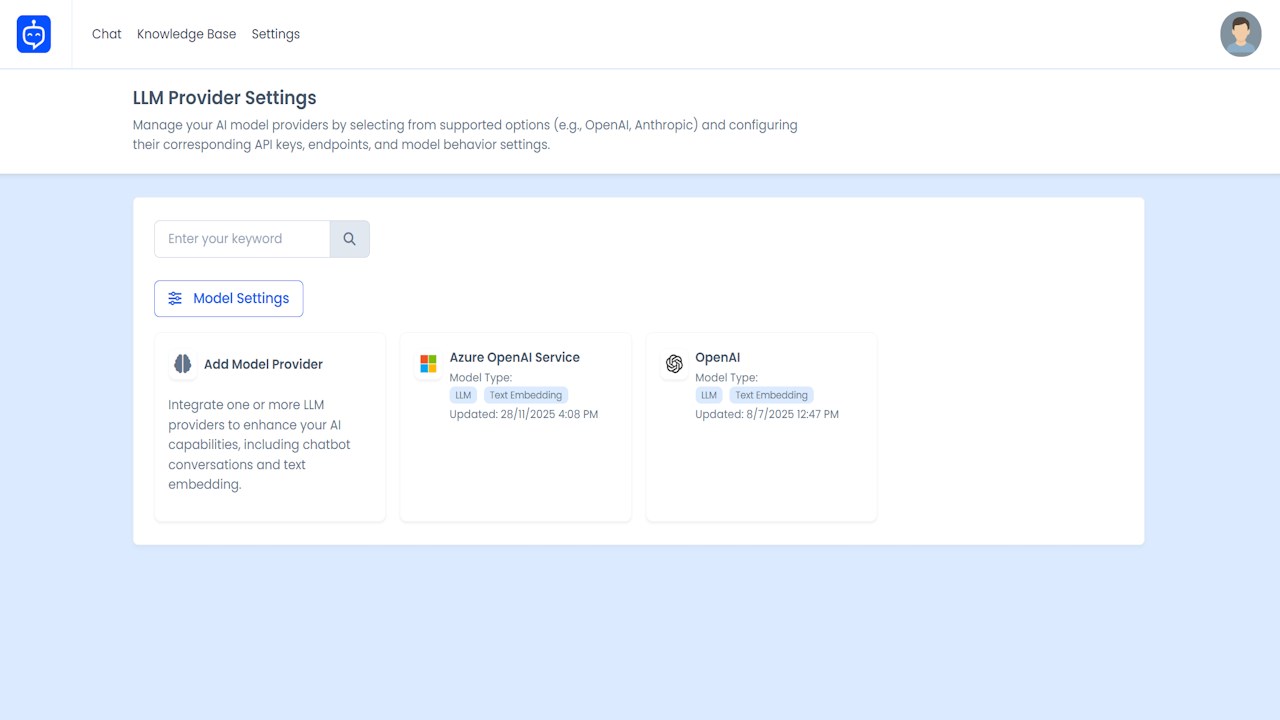The width and height of the screenshot is (1280, 720).
Task: Click the magnifier search icon button
Action: [x=349, y=239]
